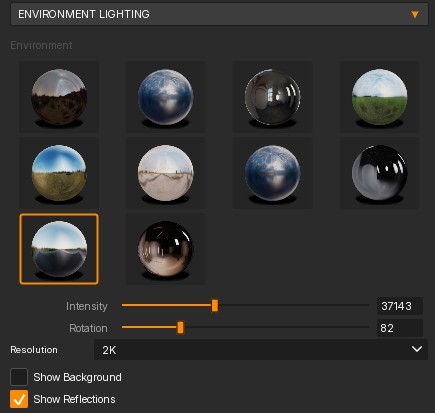
Task: Choose the pale dirt road environment sphere
Action: 165,173
